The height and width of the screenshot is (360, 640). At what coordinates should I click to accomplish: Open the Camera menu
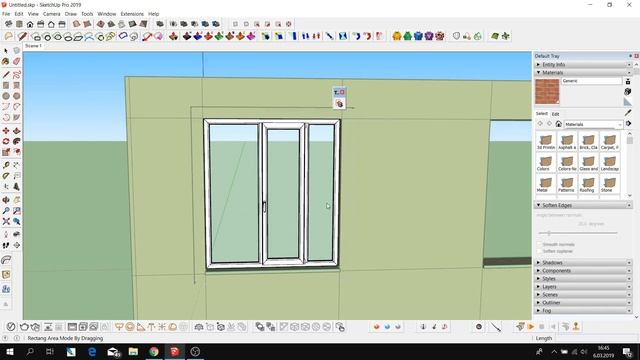(51, 14)
